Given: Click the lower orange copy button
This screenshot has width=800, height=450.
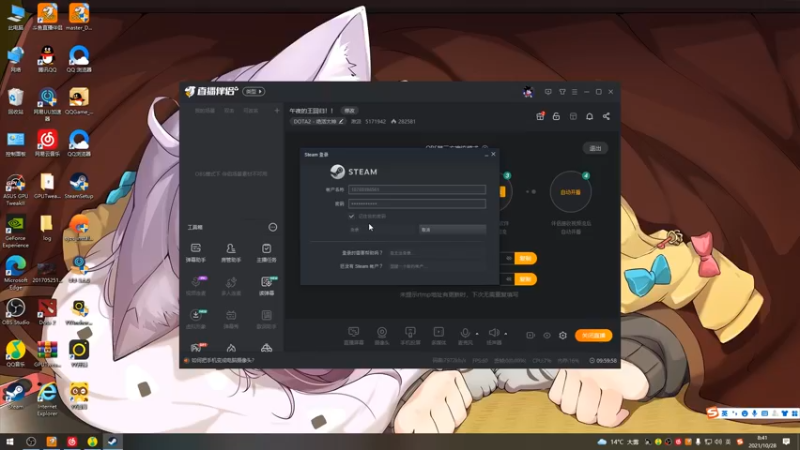Looking at the screenshot, I should (526, 279).
